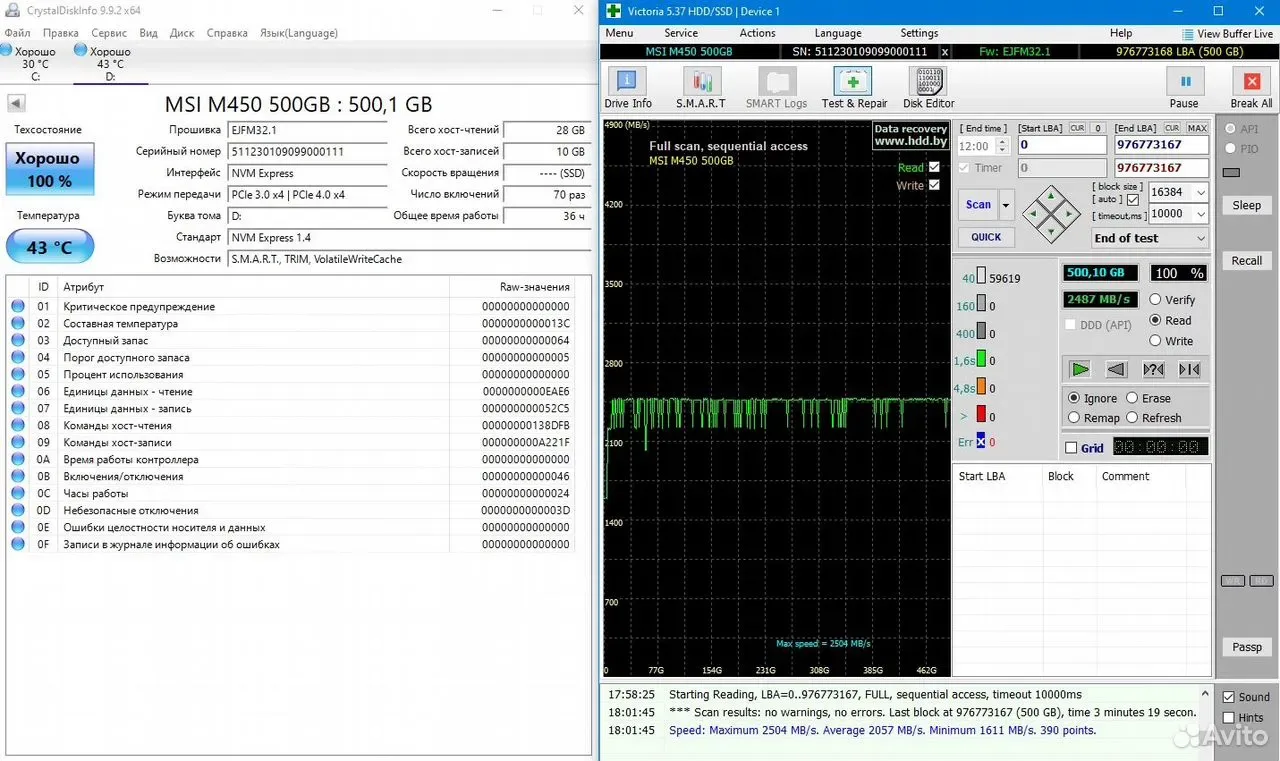The image size is (1280, 761).
Task: Open the Settings menu in Victoria
Action: pyautogui.click(x=919, y=33)
